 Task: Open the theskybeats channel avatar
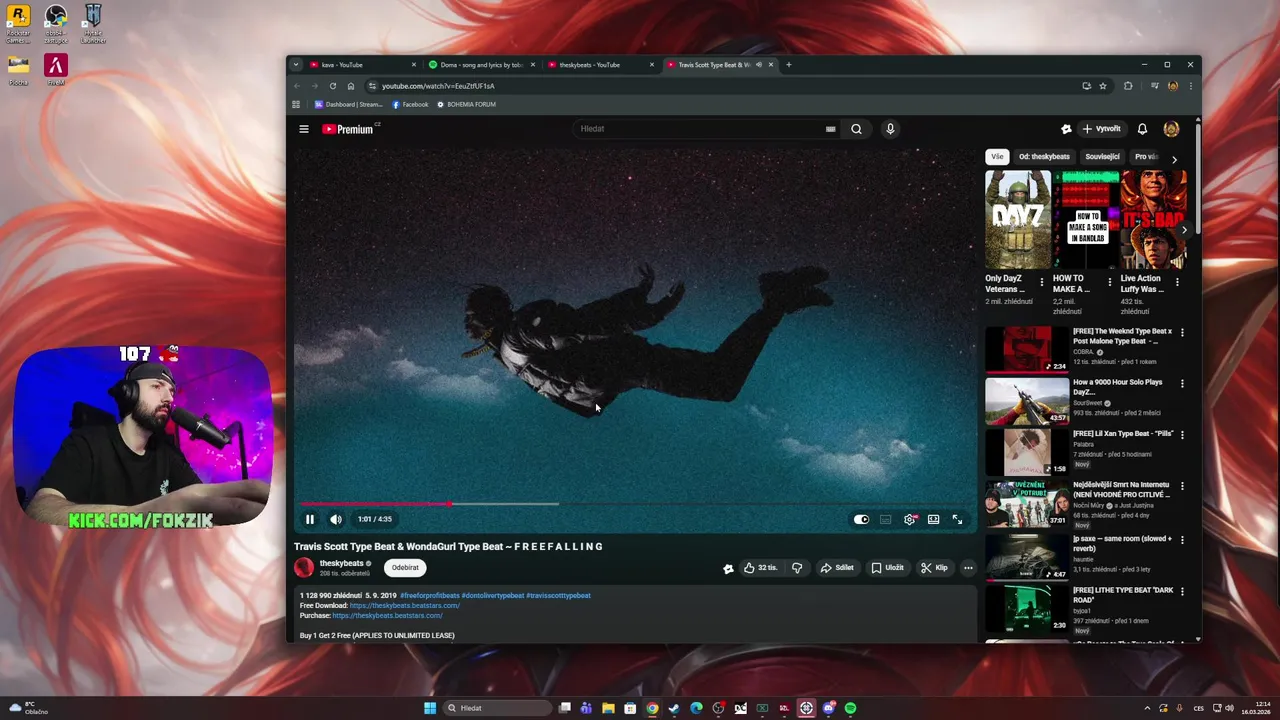coord(304,568)
